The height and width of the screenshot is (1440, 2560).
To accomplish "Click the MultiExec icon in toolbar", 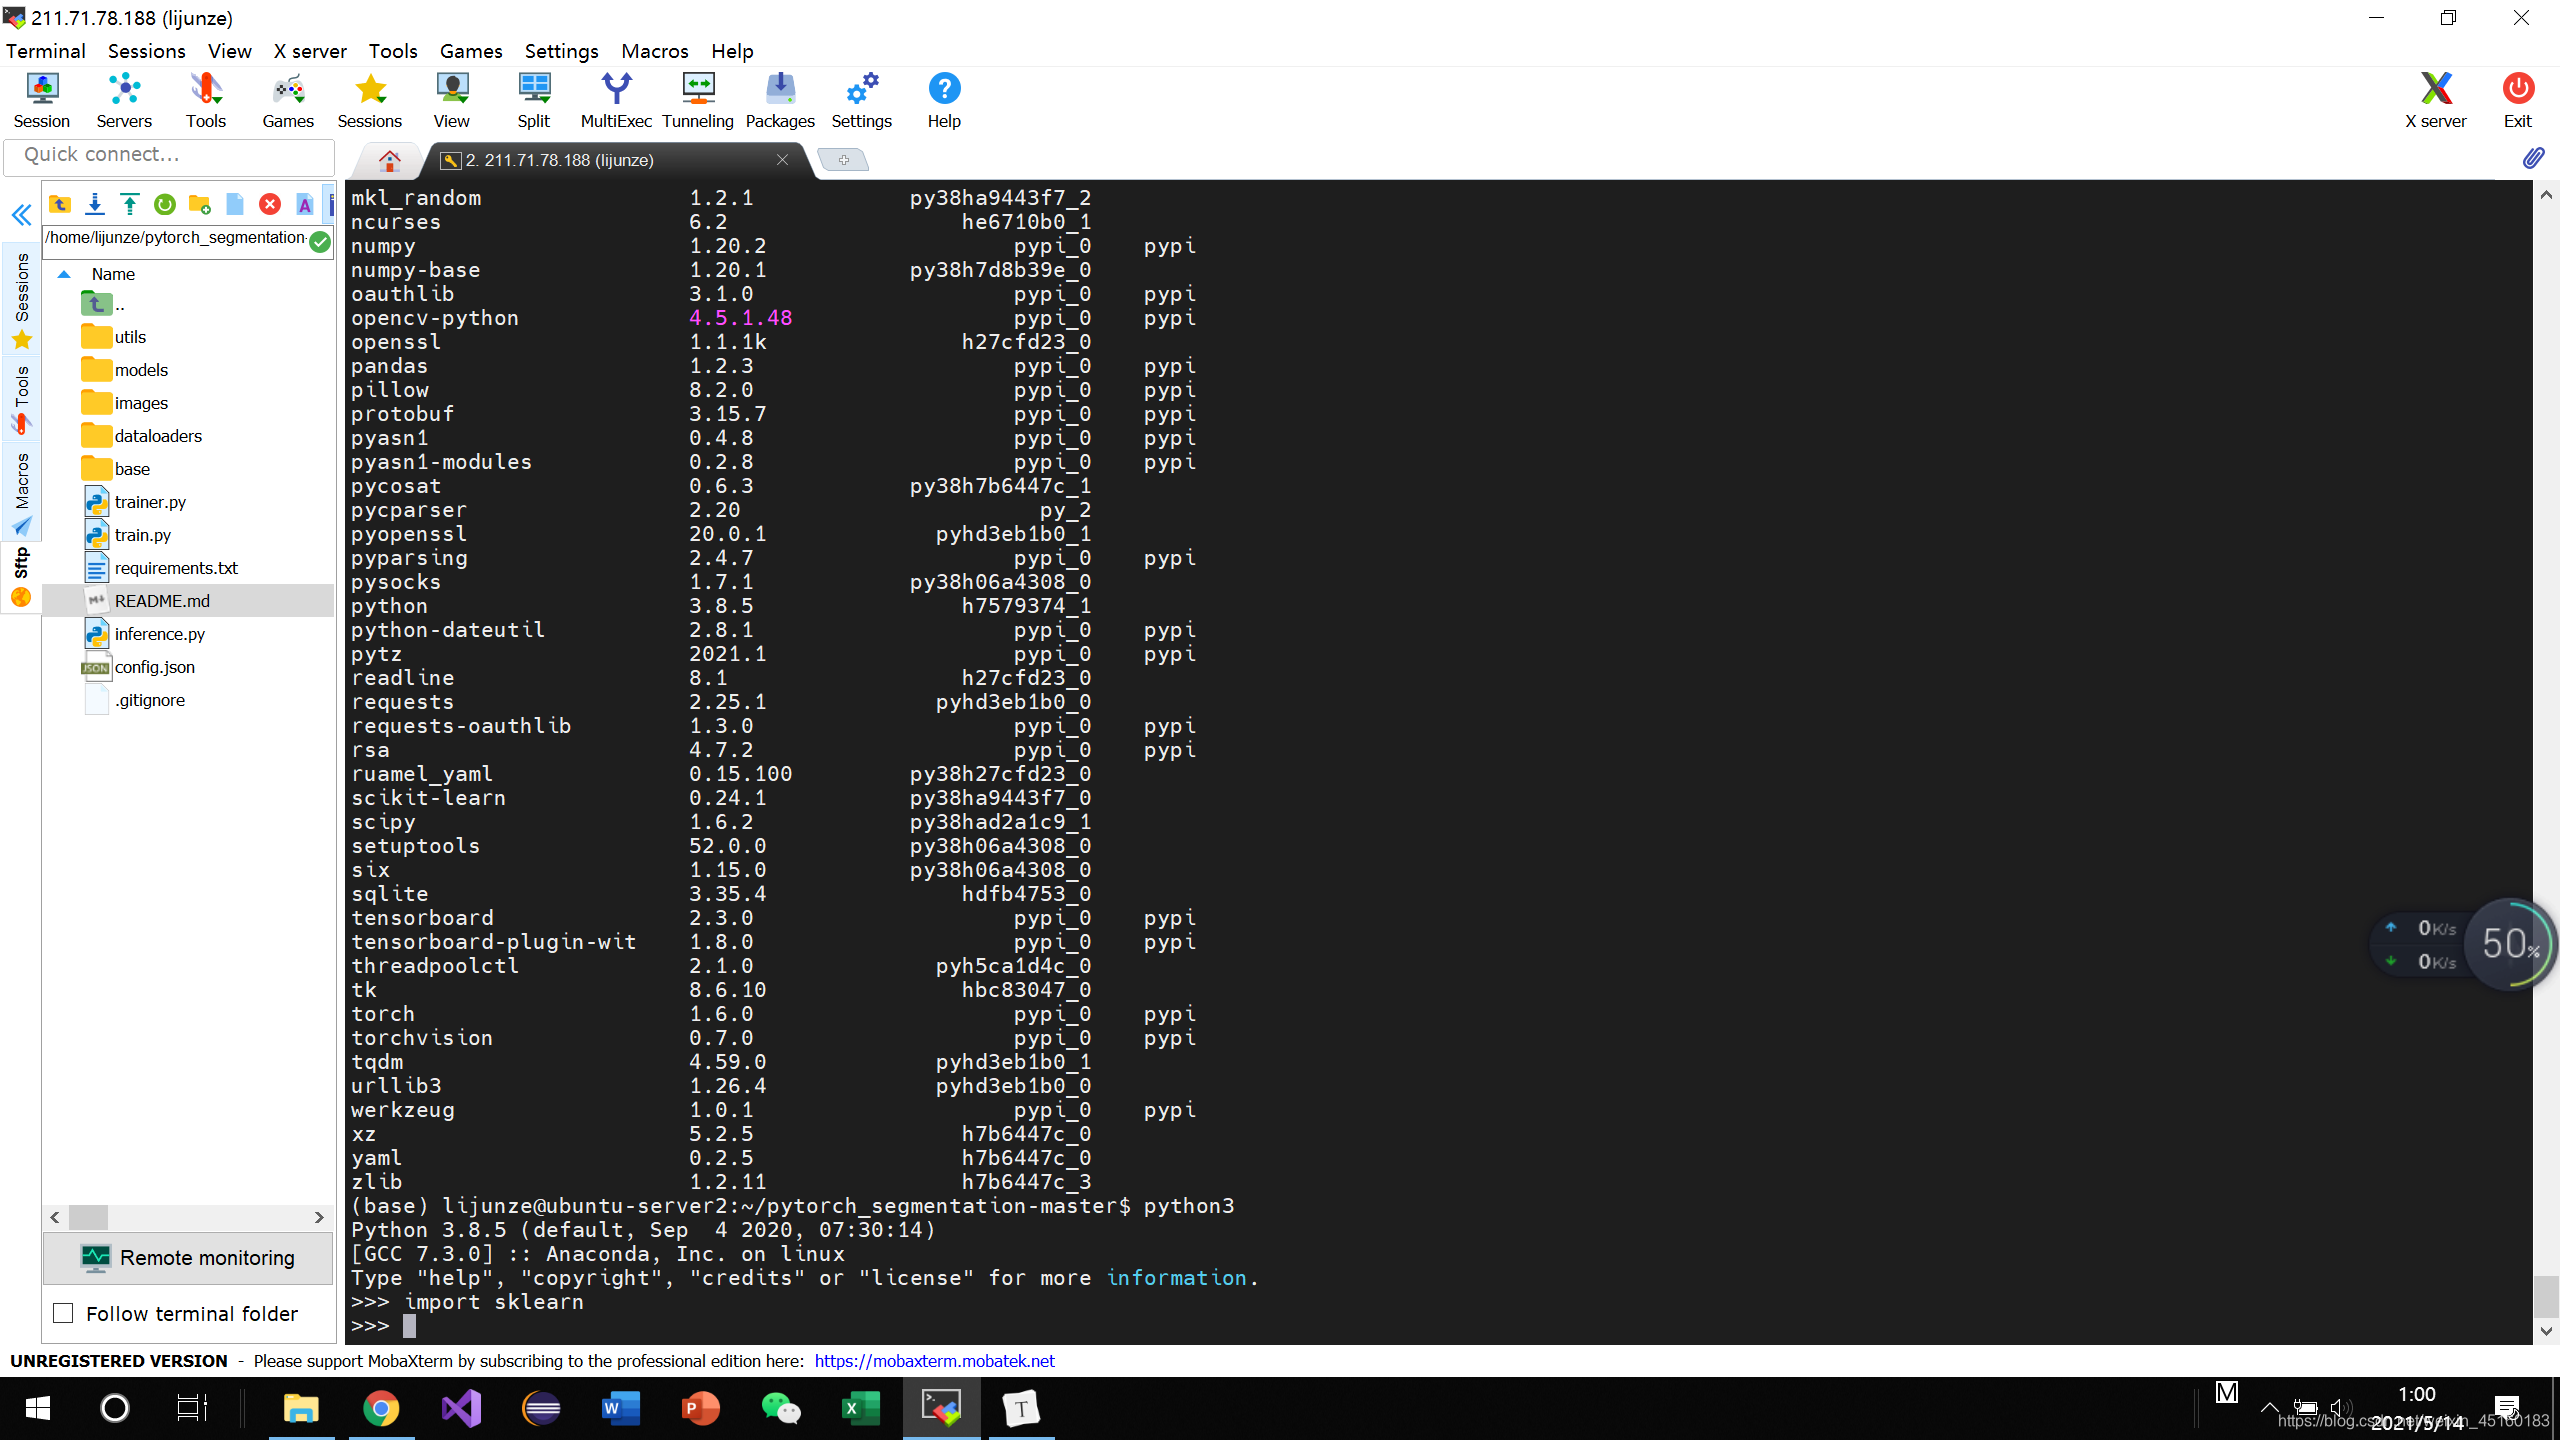I will (x=615, y=98).
